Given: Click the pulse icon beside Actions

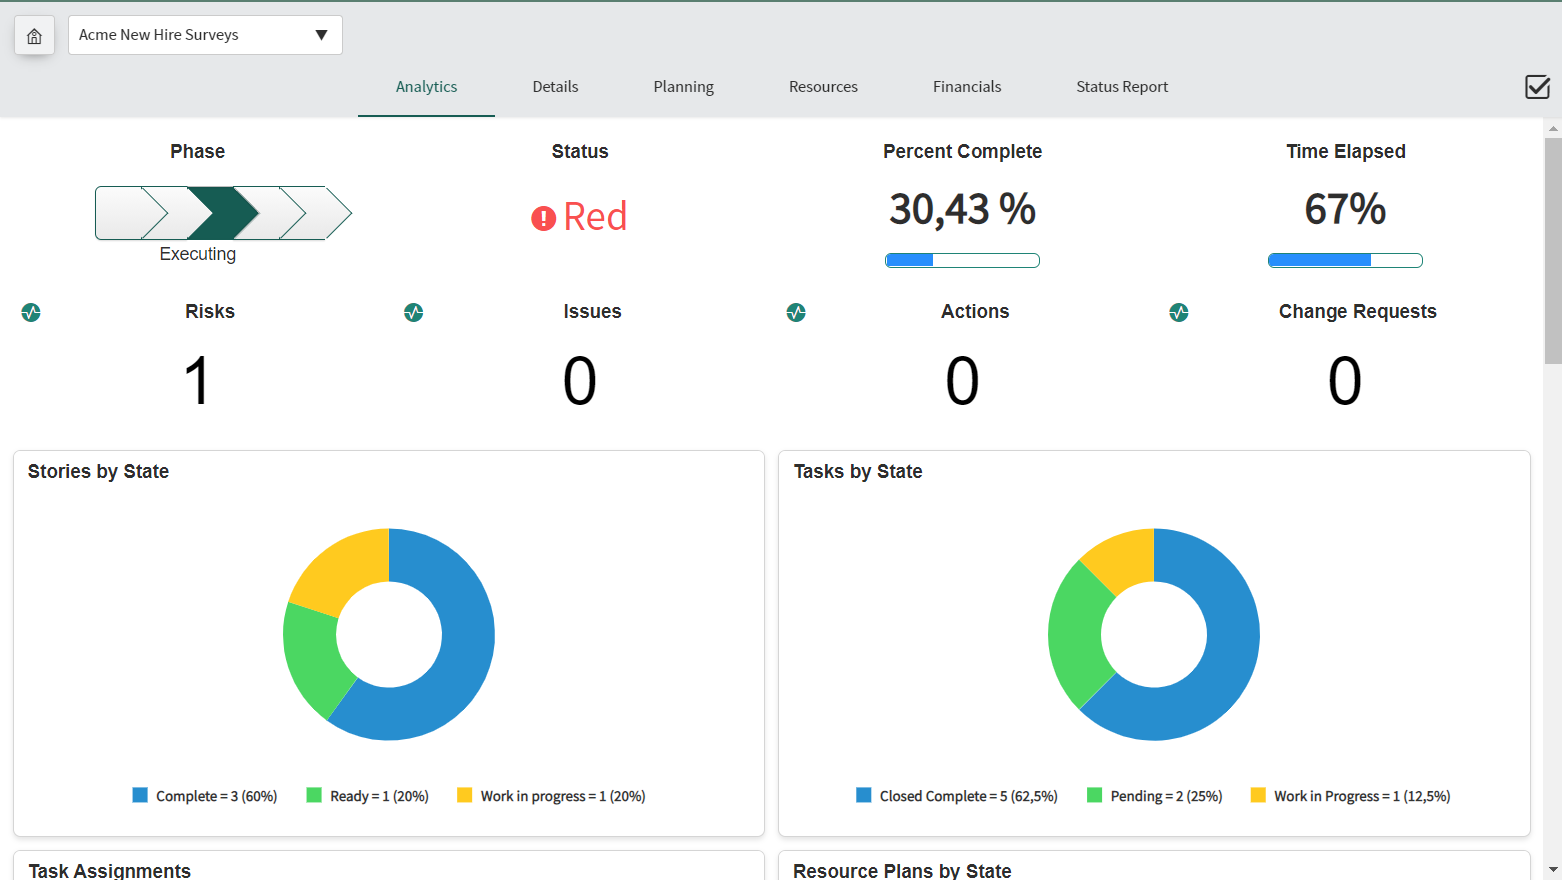Looking at the screenshot, I should (x=796, y=313).
